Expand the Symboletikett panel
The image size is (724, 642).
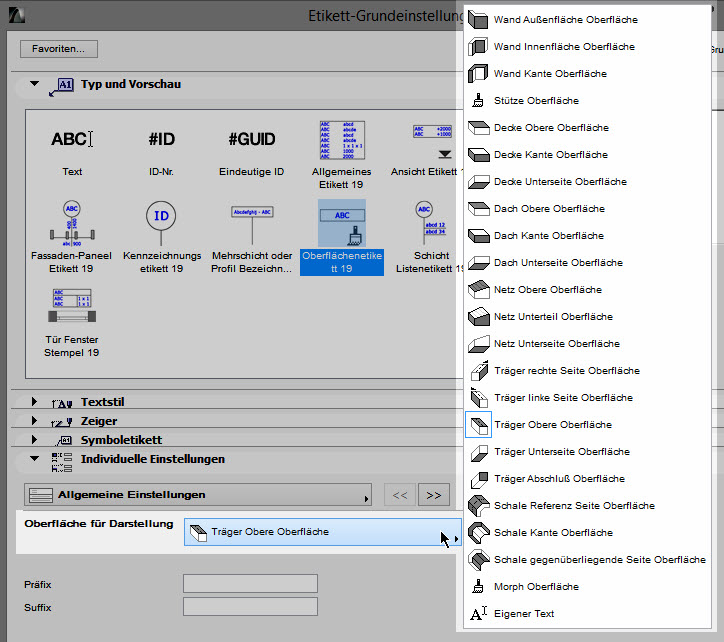point(34,439)
